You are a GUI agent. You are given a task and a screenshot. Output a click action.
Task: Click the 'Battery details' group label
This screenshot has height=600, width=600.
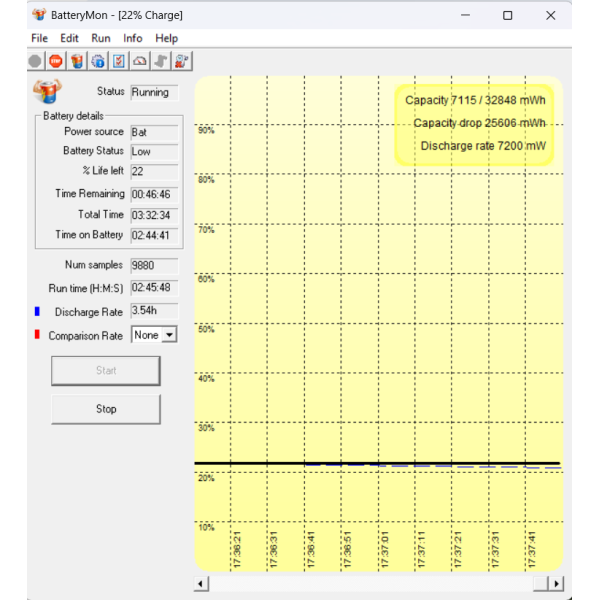(73, 116)
